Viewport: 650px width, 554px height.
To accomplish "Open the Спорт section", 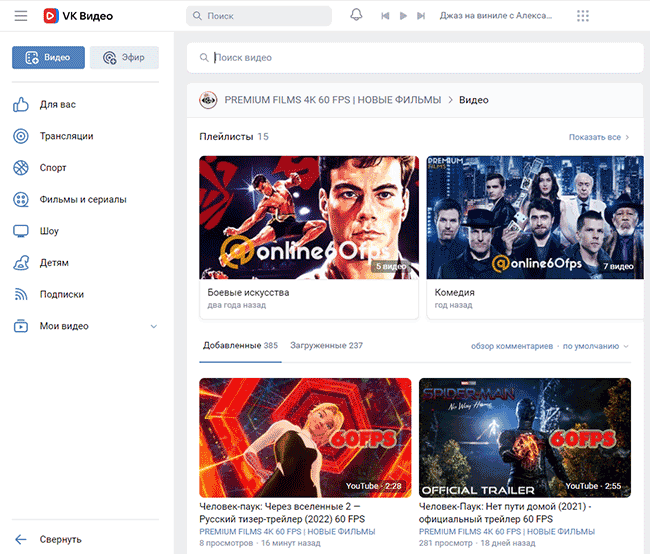I will [x=85, y=168].
